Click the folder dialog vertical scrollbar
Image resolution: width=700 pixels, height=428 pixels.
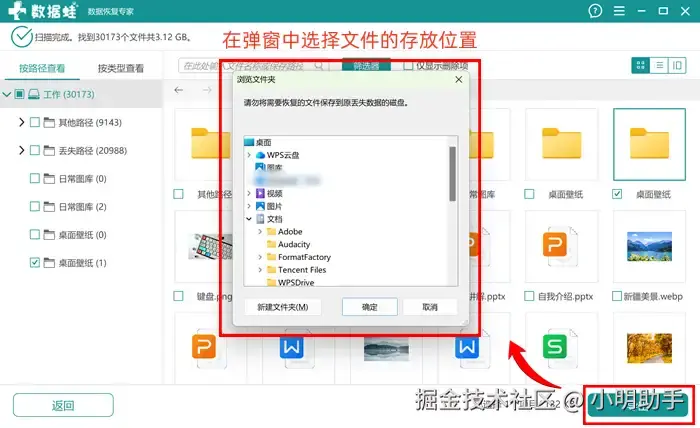453,174
